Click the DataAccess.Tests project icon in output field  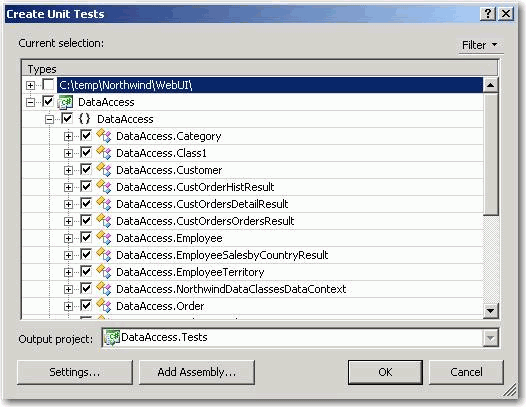[x=112, y=337]
